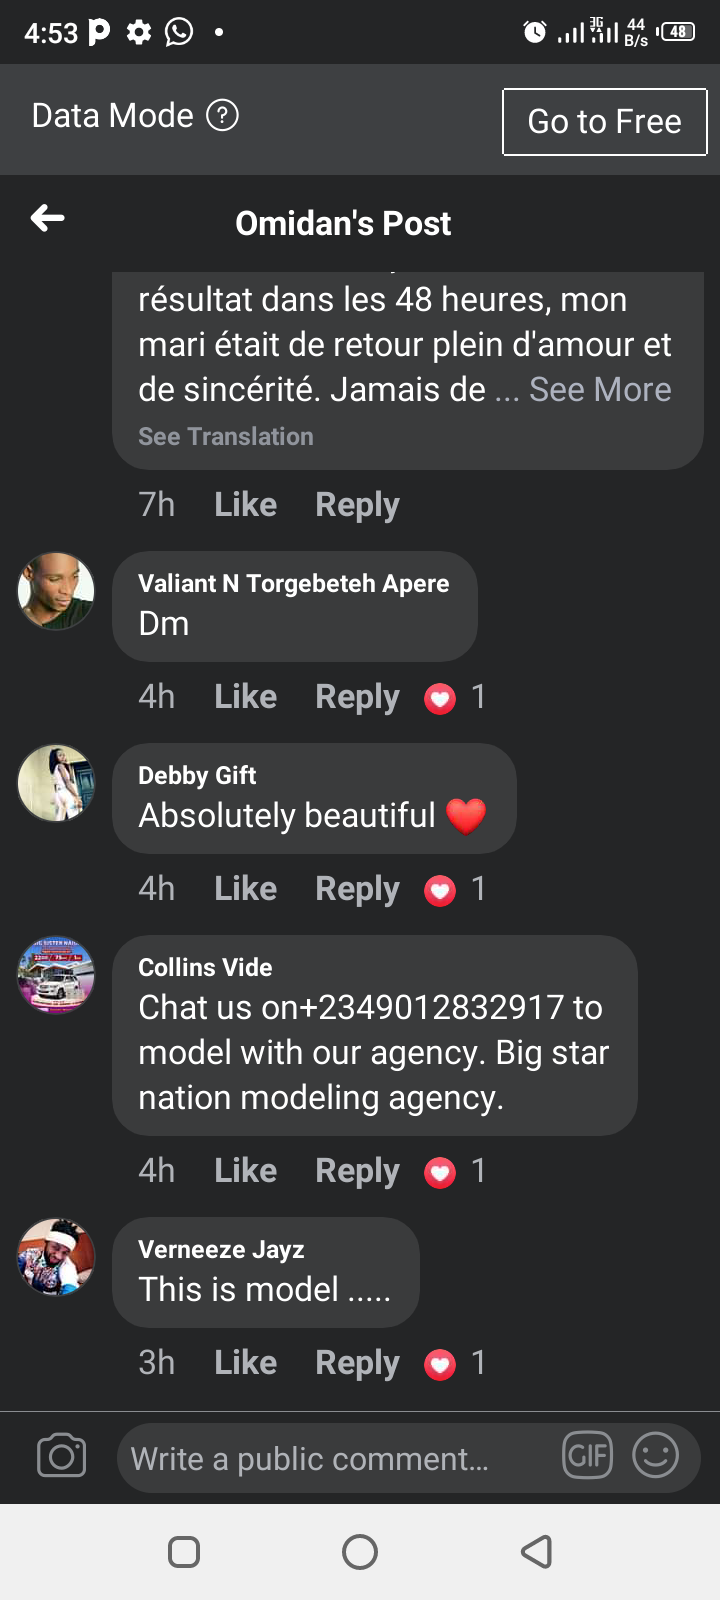Screen dimensions: 720x1600
Task: Reply to Debby Gift's comment
Action: point(357,890)
